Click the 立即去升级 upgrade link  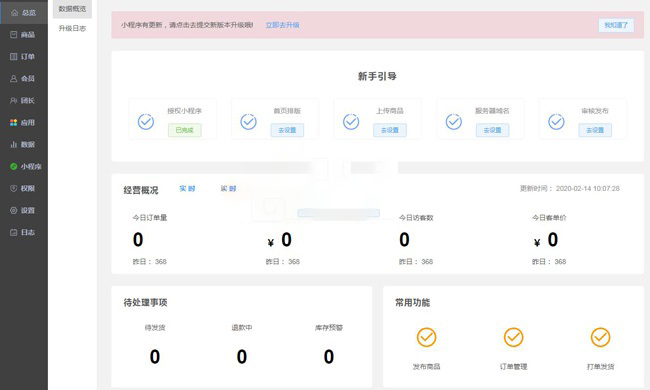283,25
